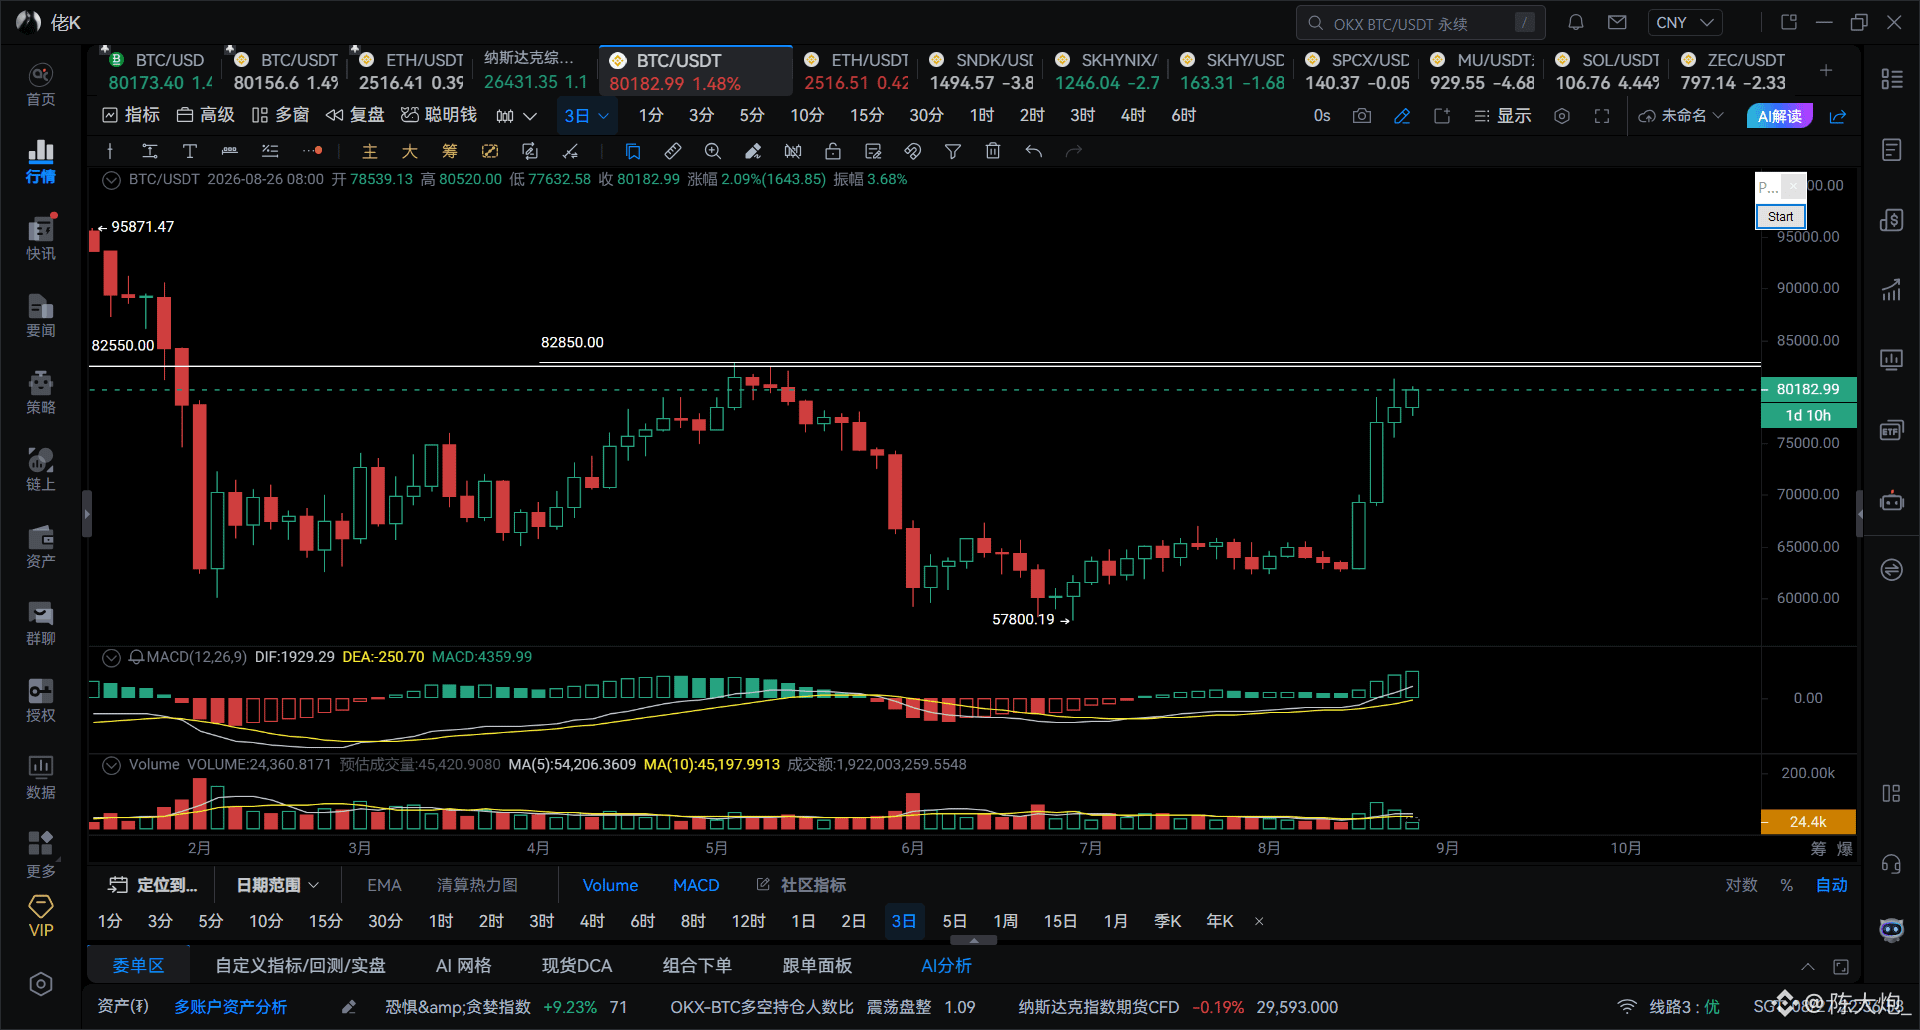Image resolution: width=1920 pixels, height=1030 pixels.
Task: Toggle the blue drawing pencil tool
Action: point(1402,116)
